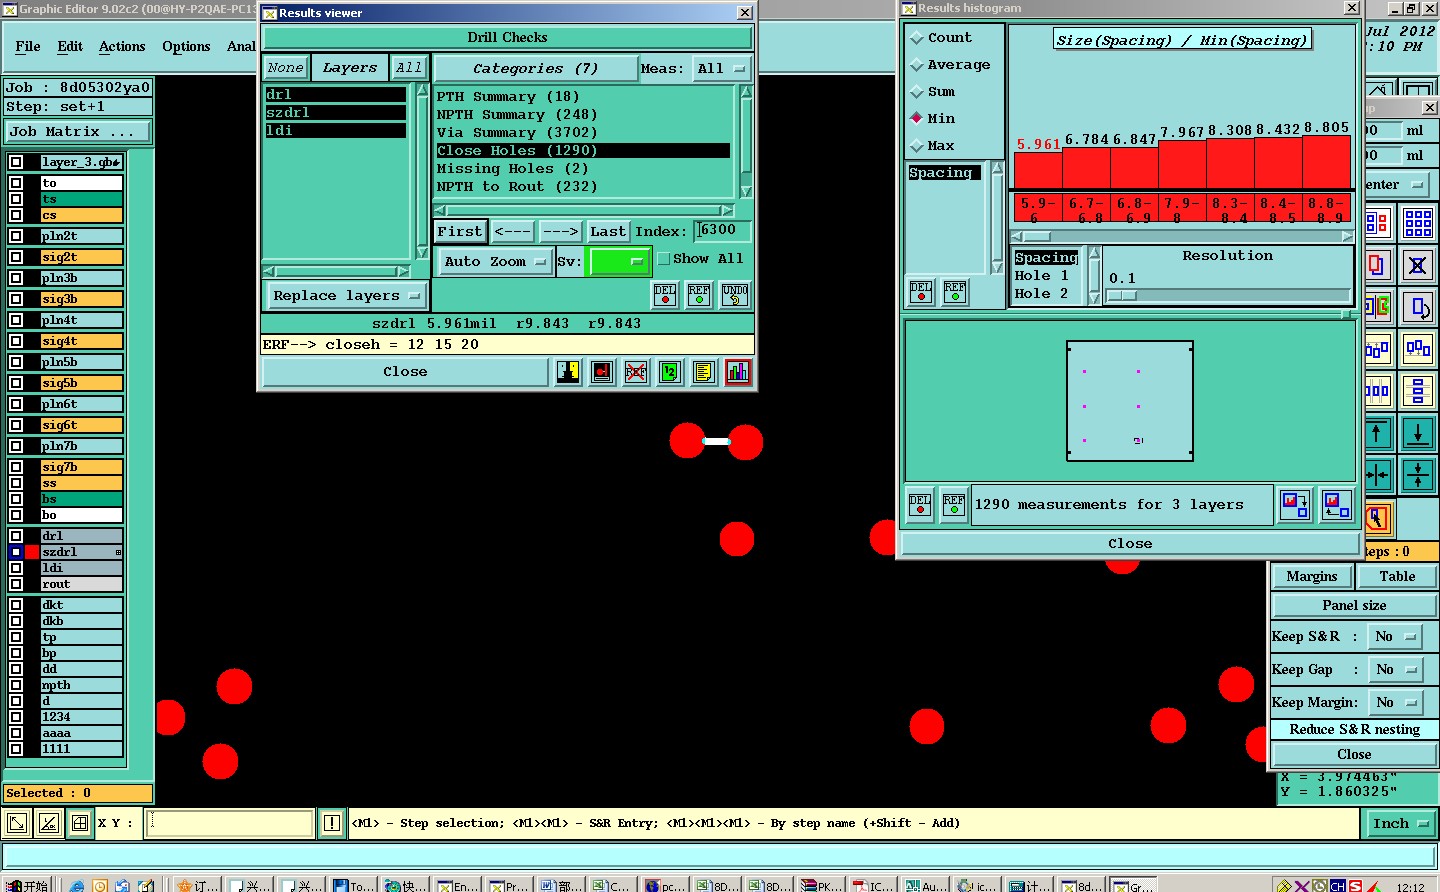
Task: Open the Keep Margin No dropdown
Action: 1395,702
